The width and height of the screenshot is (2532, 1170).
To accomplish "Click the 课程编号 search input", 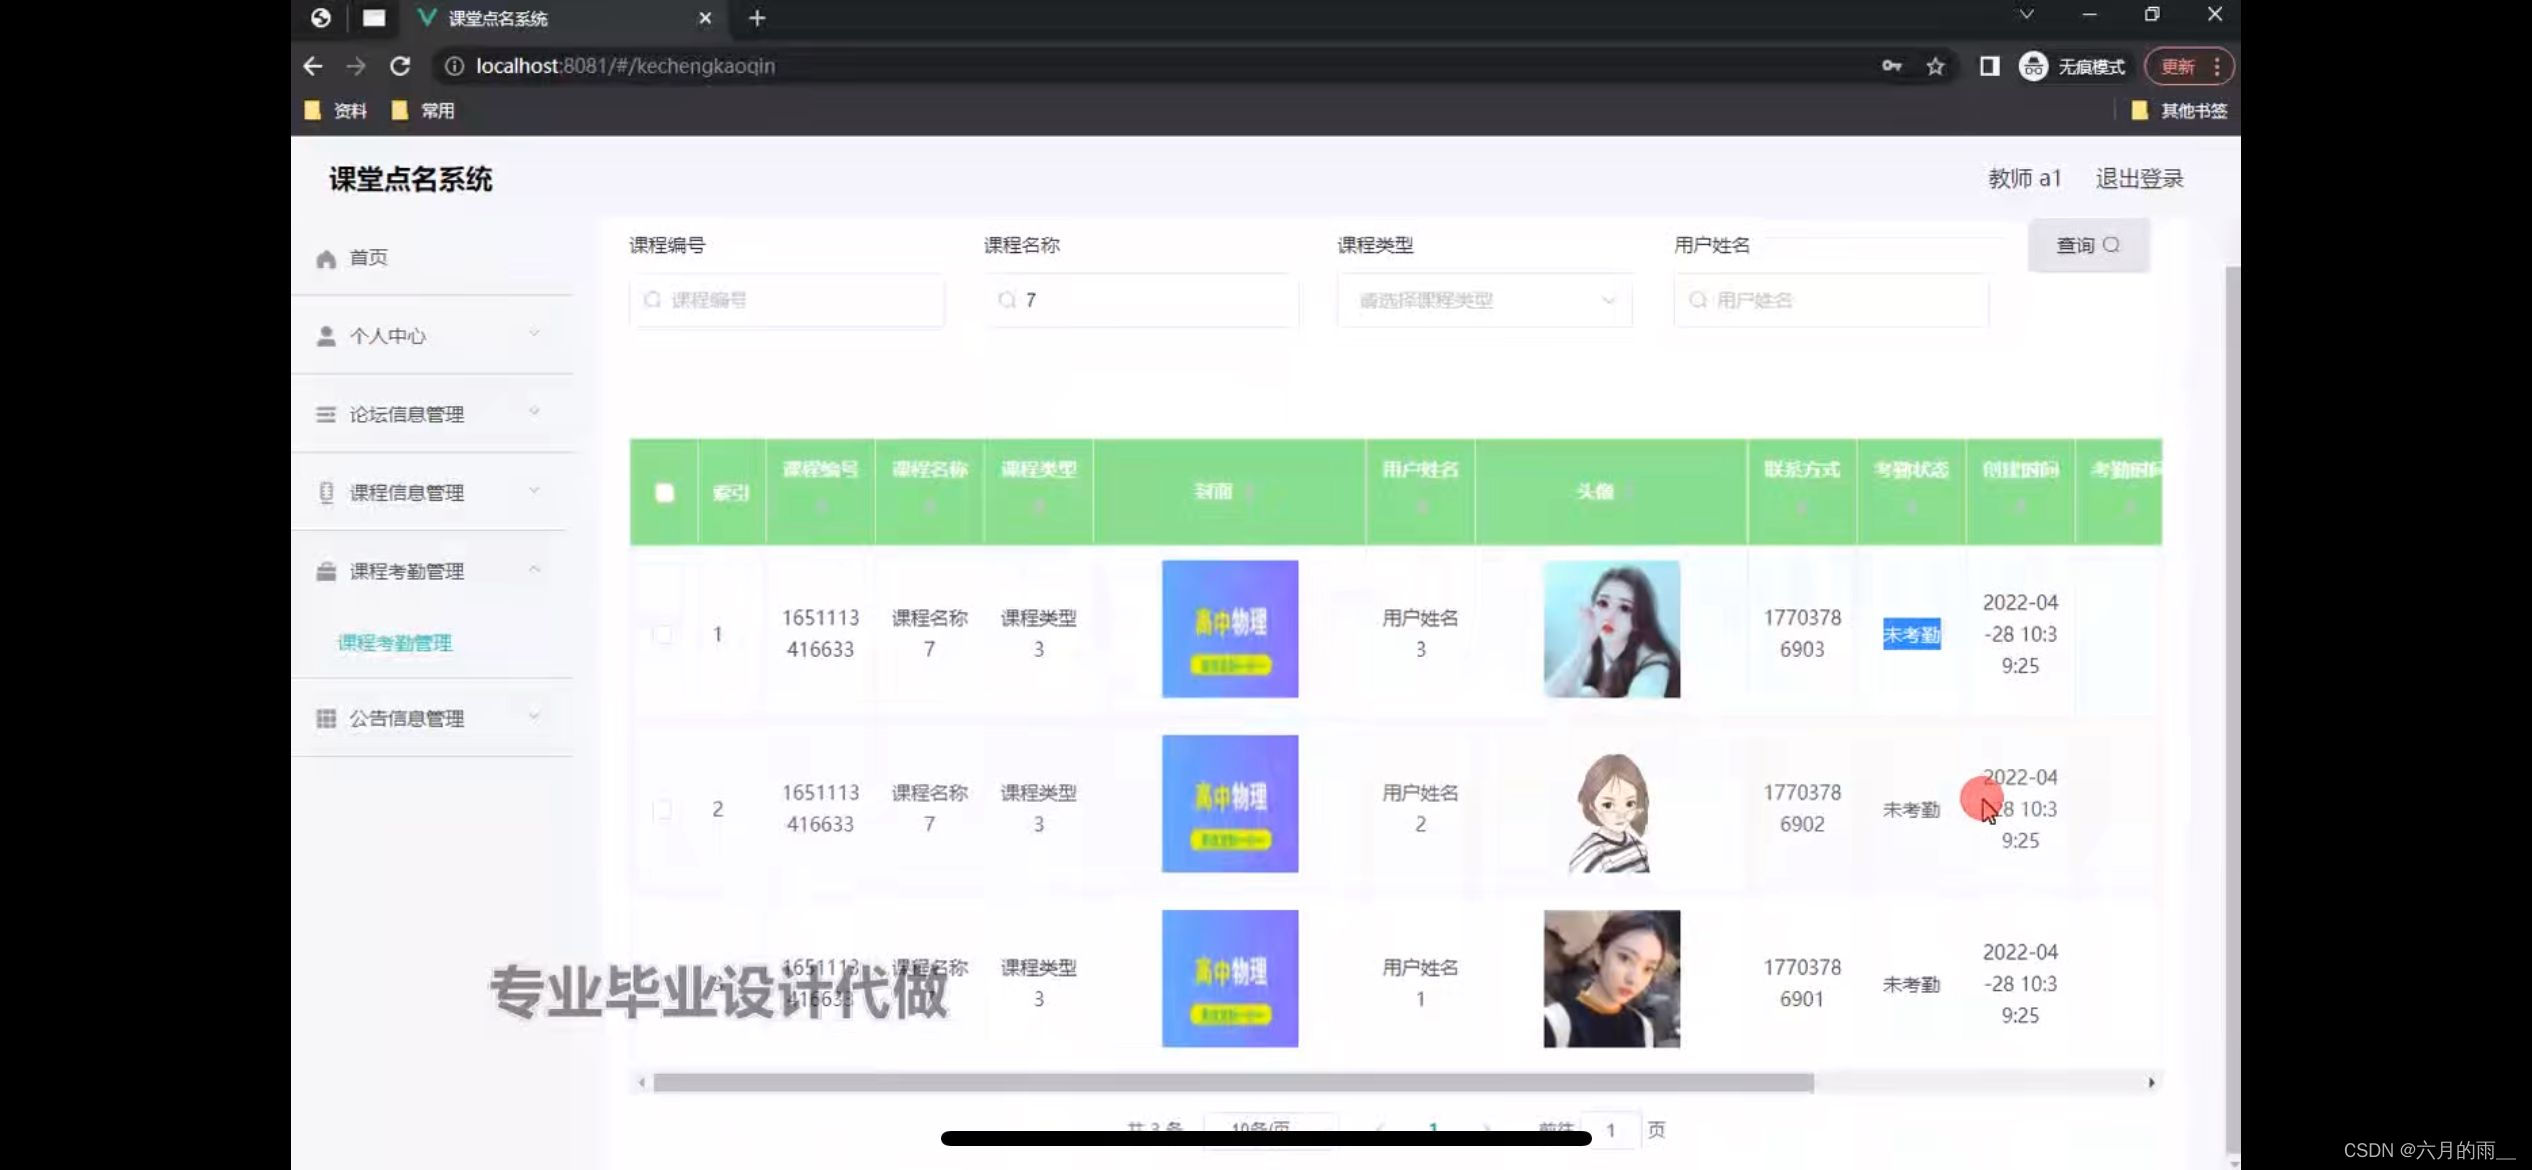I will click(787, 300).
